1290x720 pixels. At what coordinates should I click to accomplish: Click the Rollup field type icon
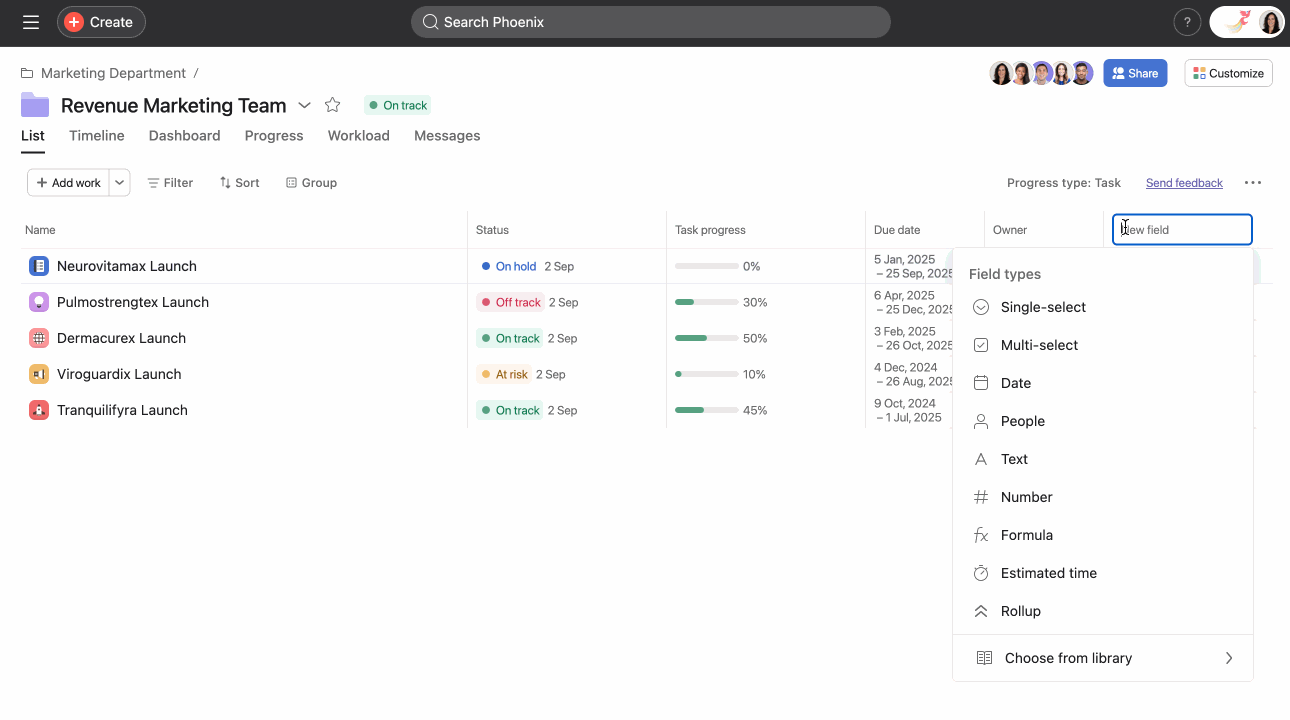(981, 611)
